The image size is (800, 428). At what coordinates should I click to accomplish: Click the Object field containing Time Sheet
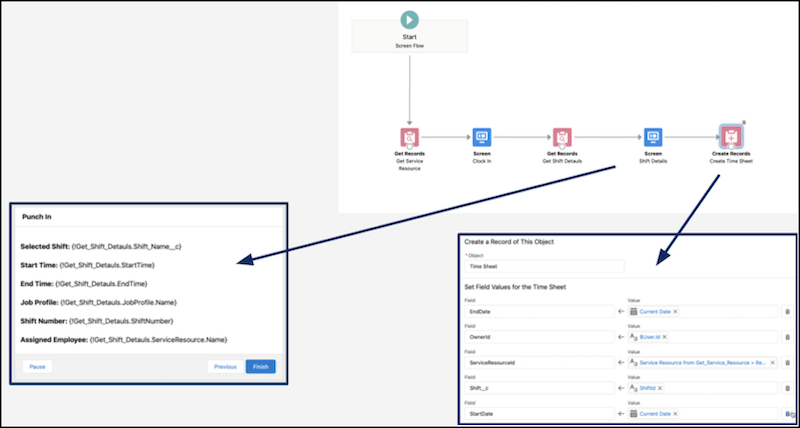pos(545,267)
